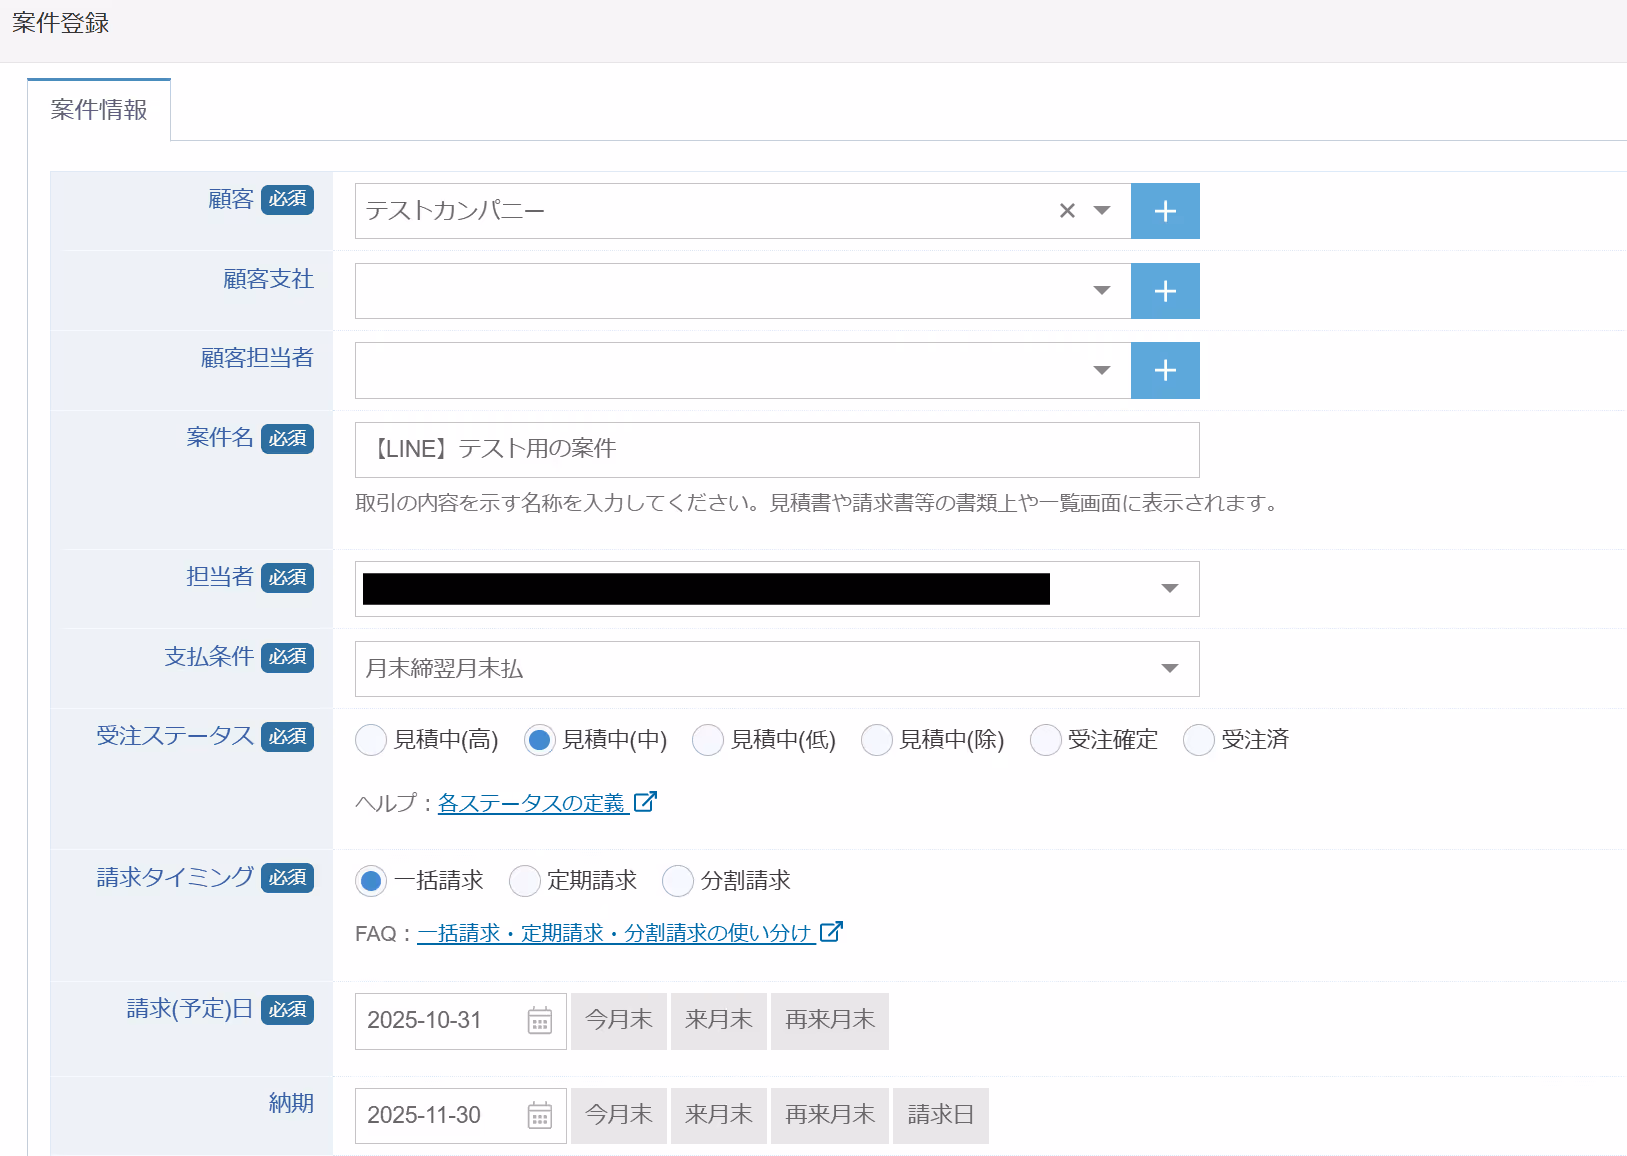The image size is (1627, 1156).
Task: Set 請求(予定)日 to 今月末
Action: 619,1021
